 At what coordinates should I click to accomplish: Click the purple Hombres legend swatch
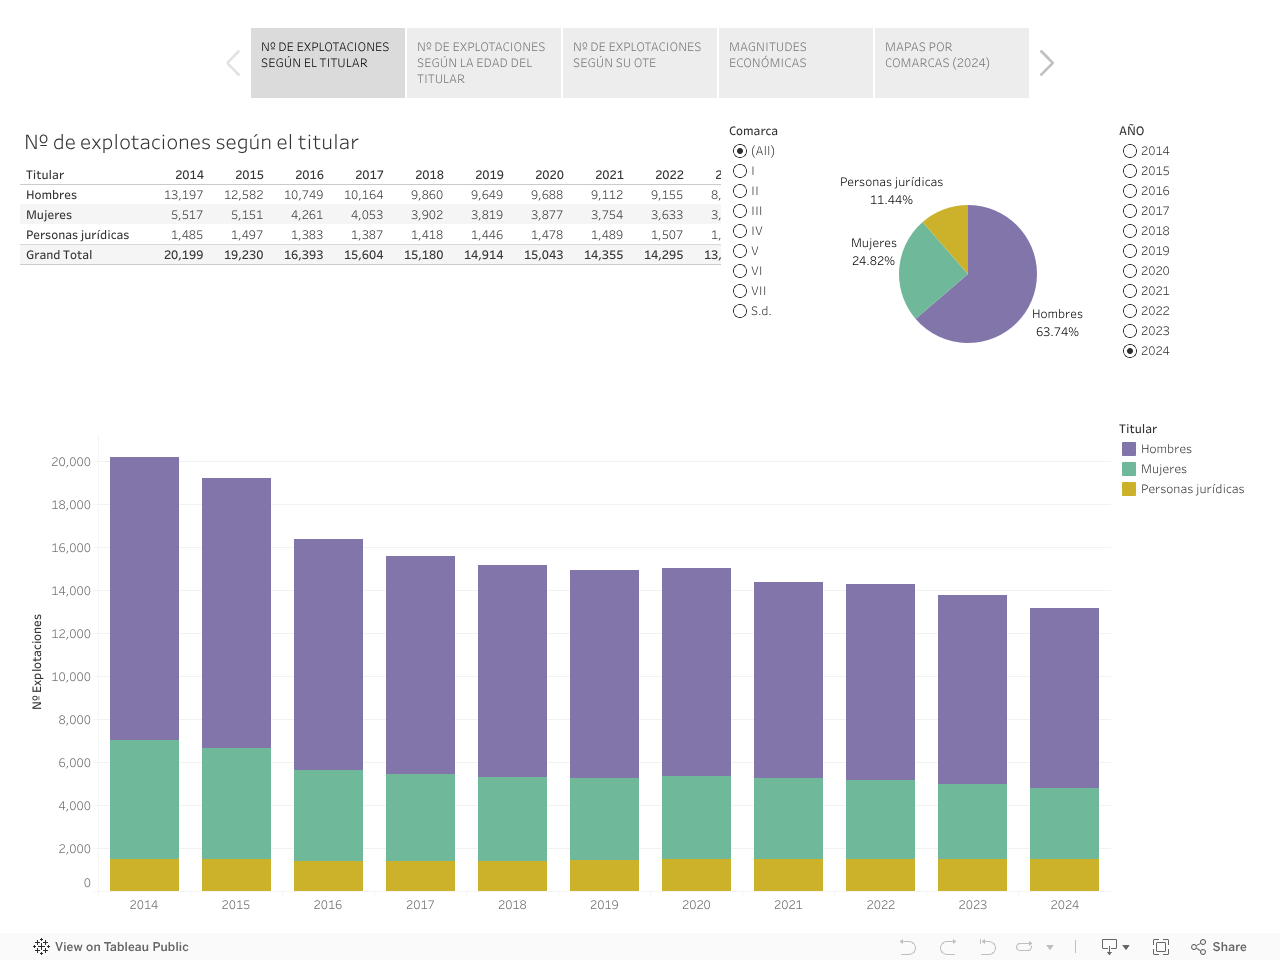tap(1129, 449)
